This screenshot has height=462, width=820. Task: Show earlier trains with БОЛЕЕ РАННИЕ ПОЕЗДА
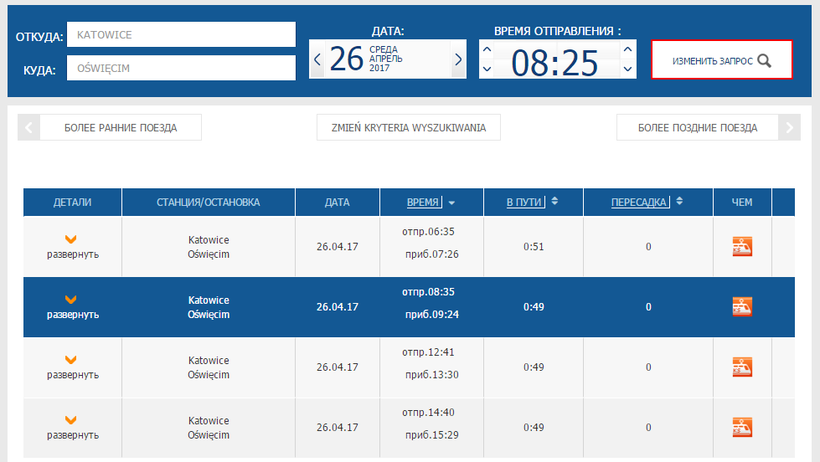pyautogui.click(x=120, y=128)
